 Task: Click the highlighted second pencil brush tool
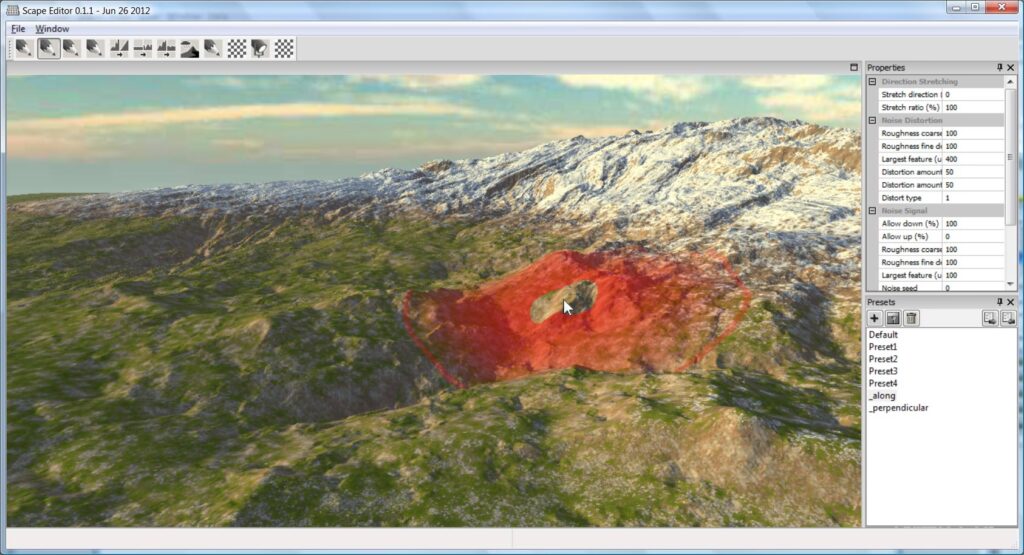[x=48, y=48]
